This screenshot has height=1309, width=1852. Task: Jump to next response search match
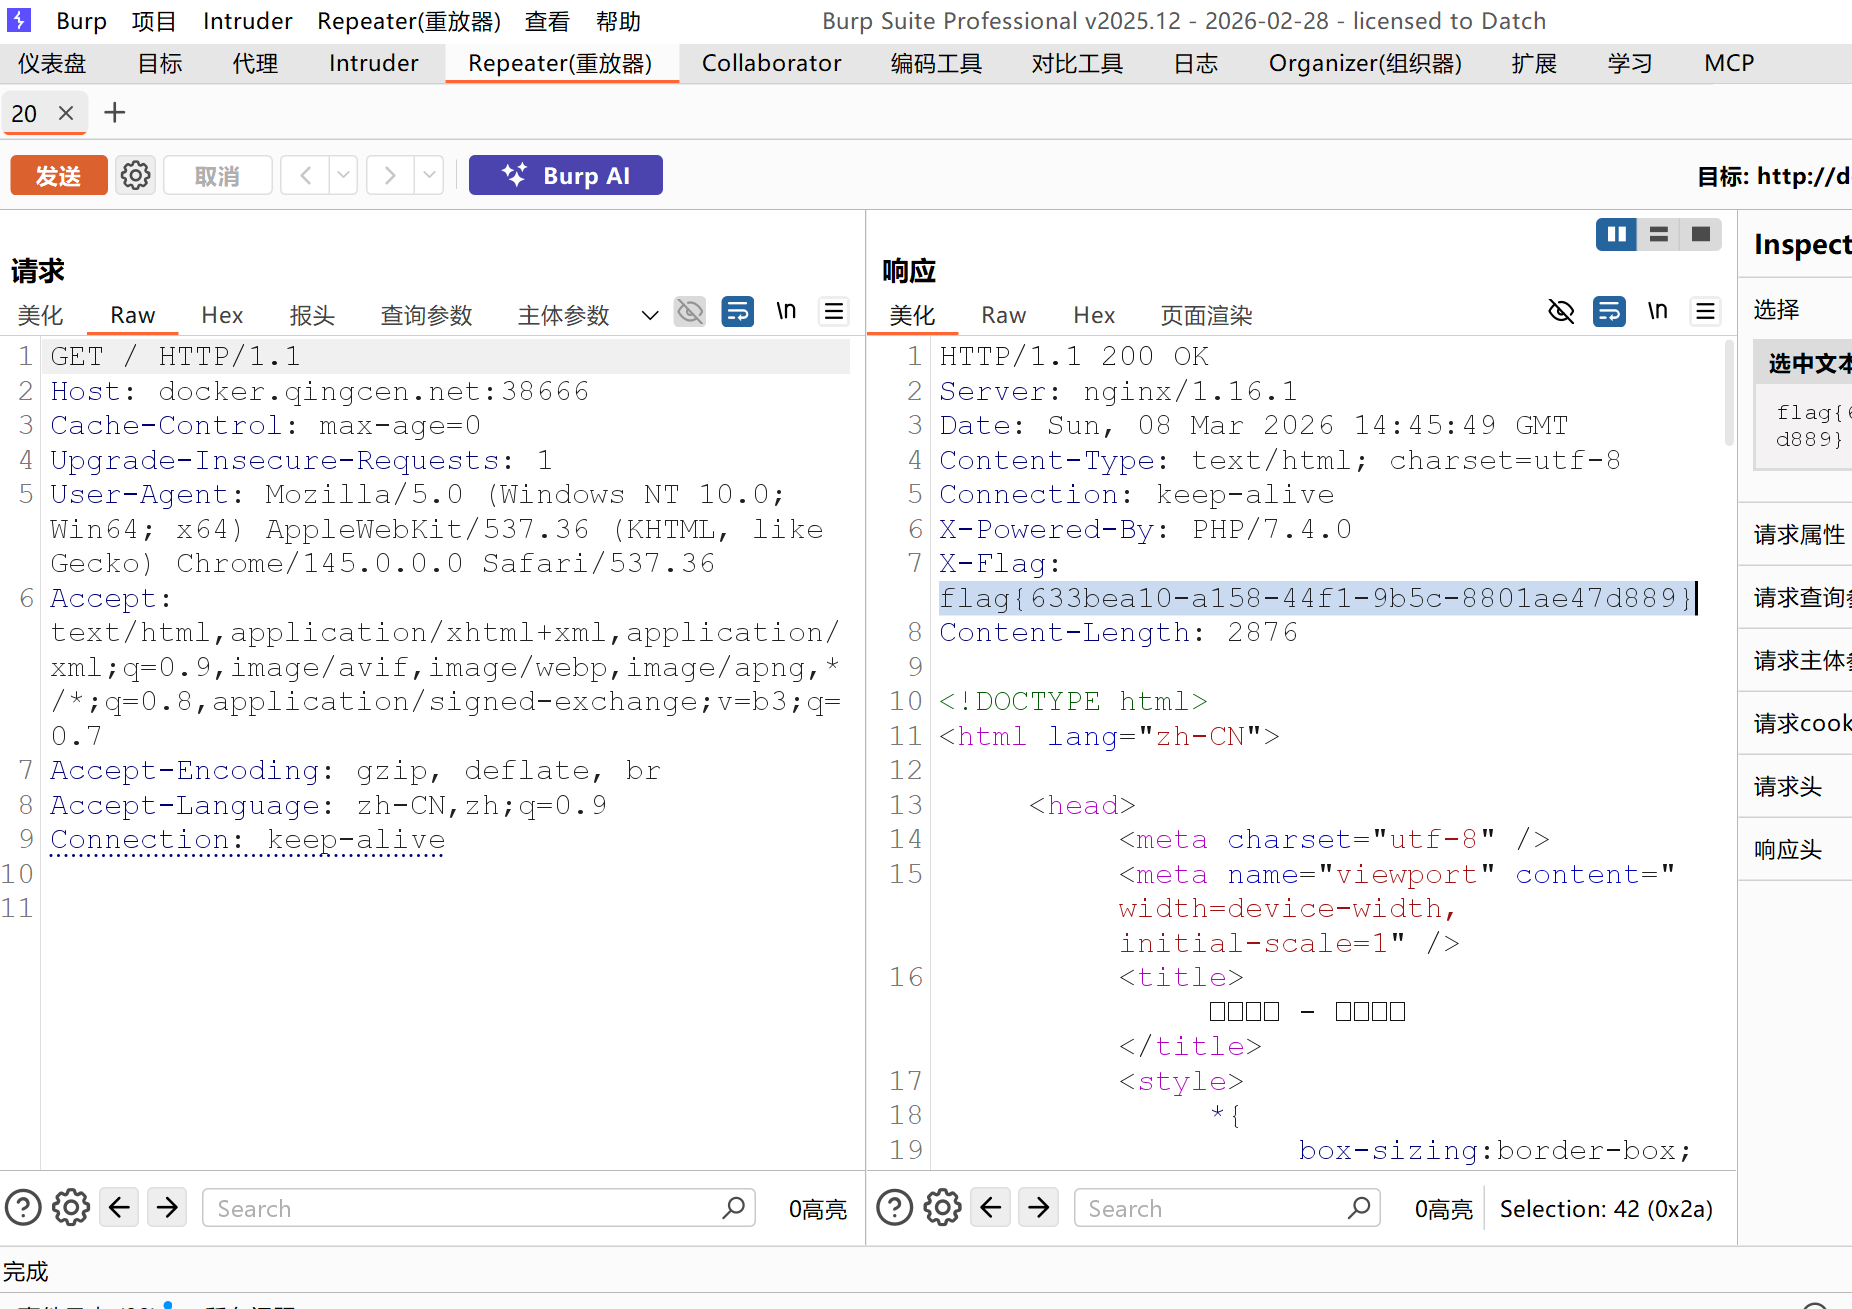click(1039, 1208)
